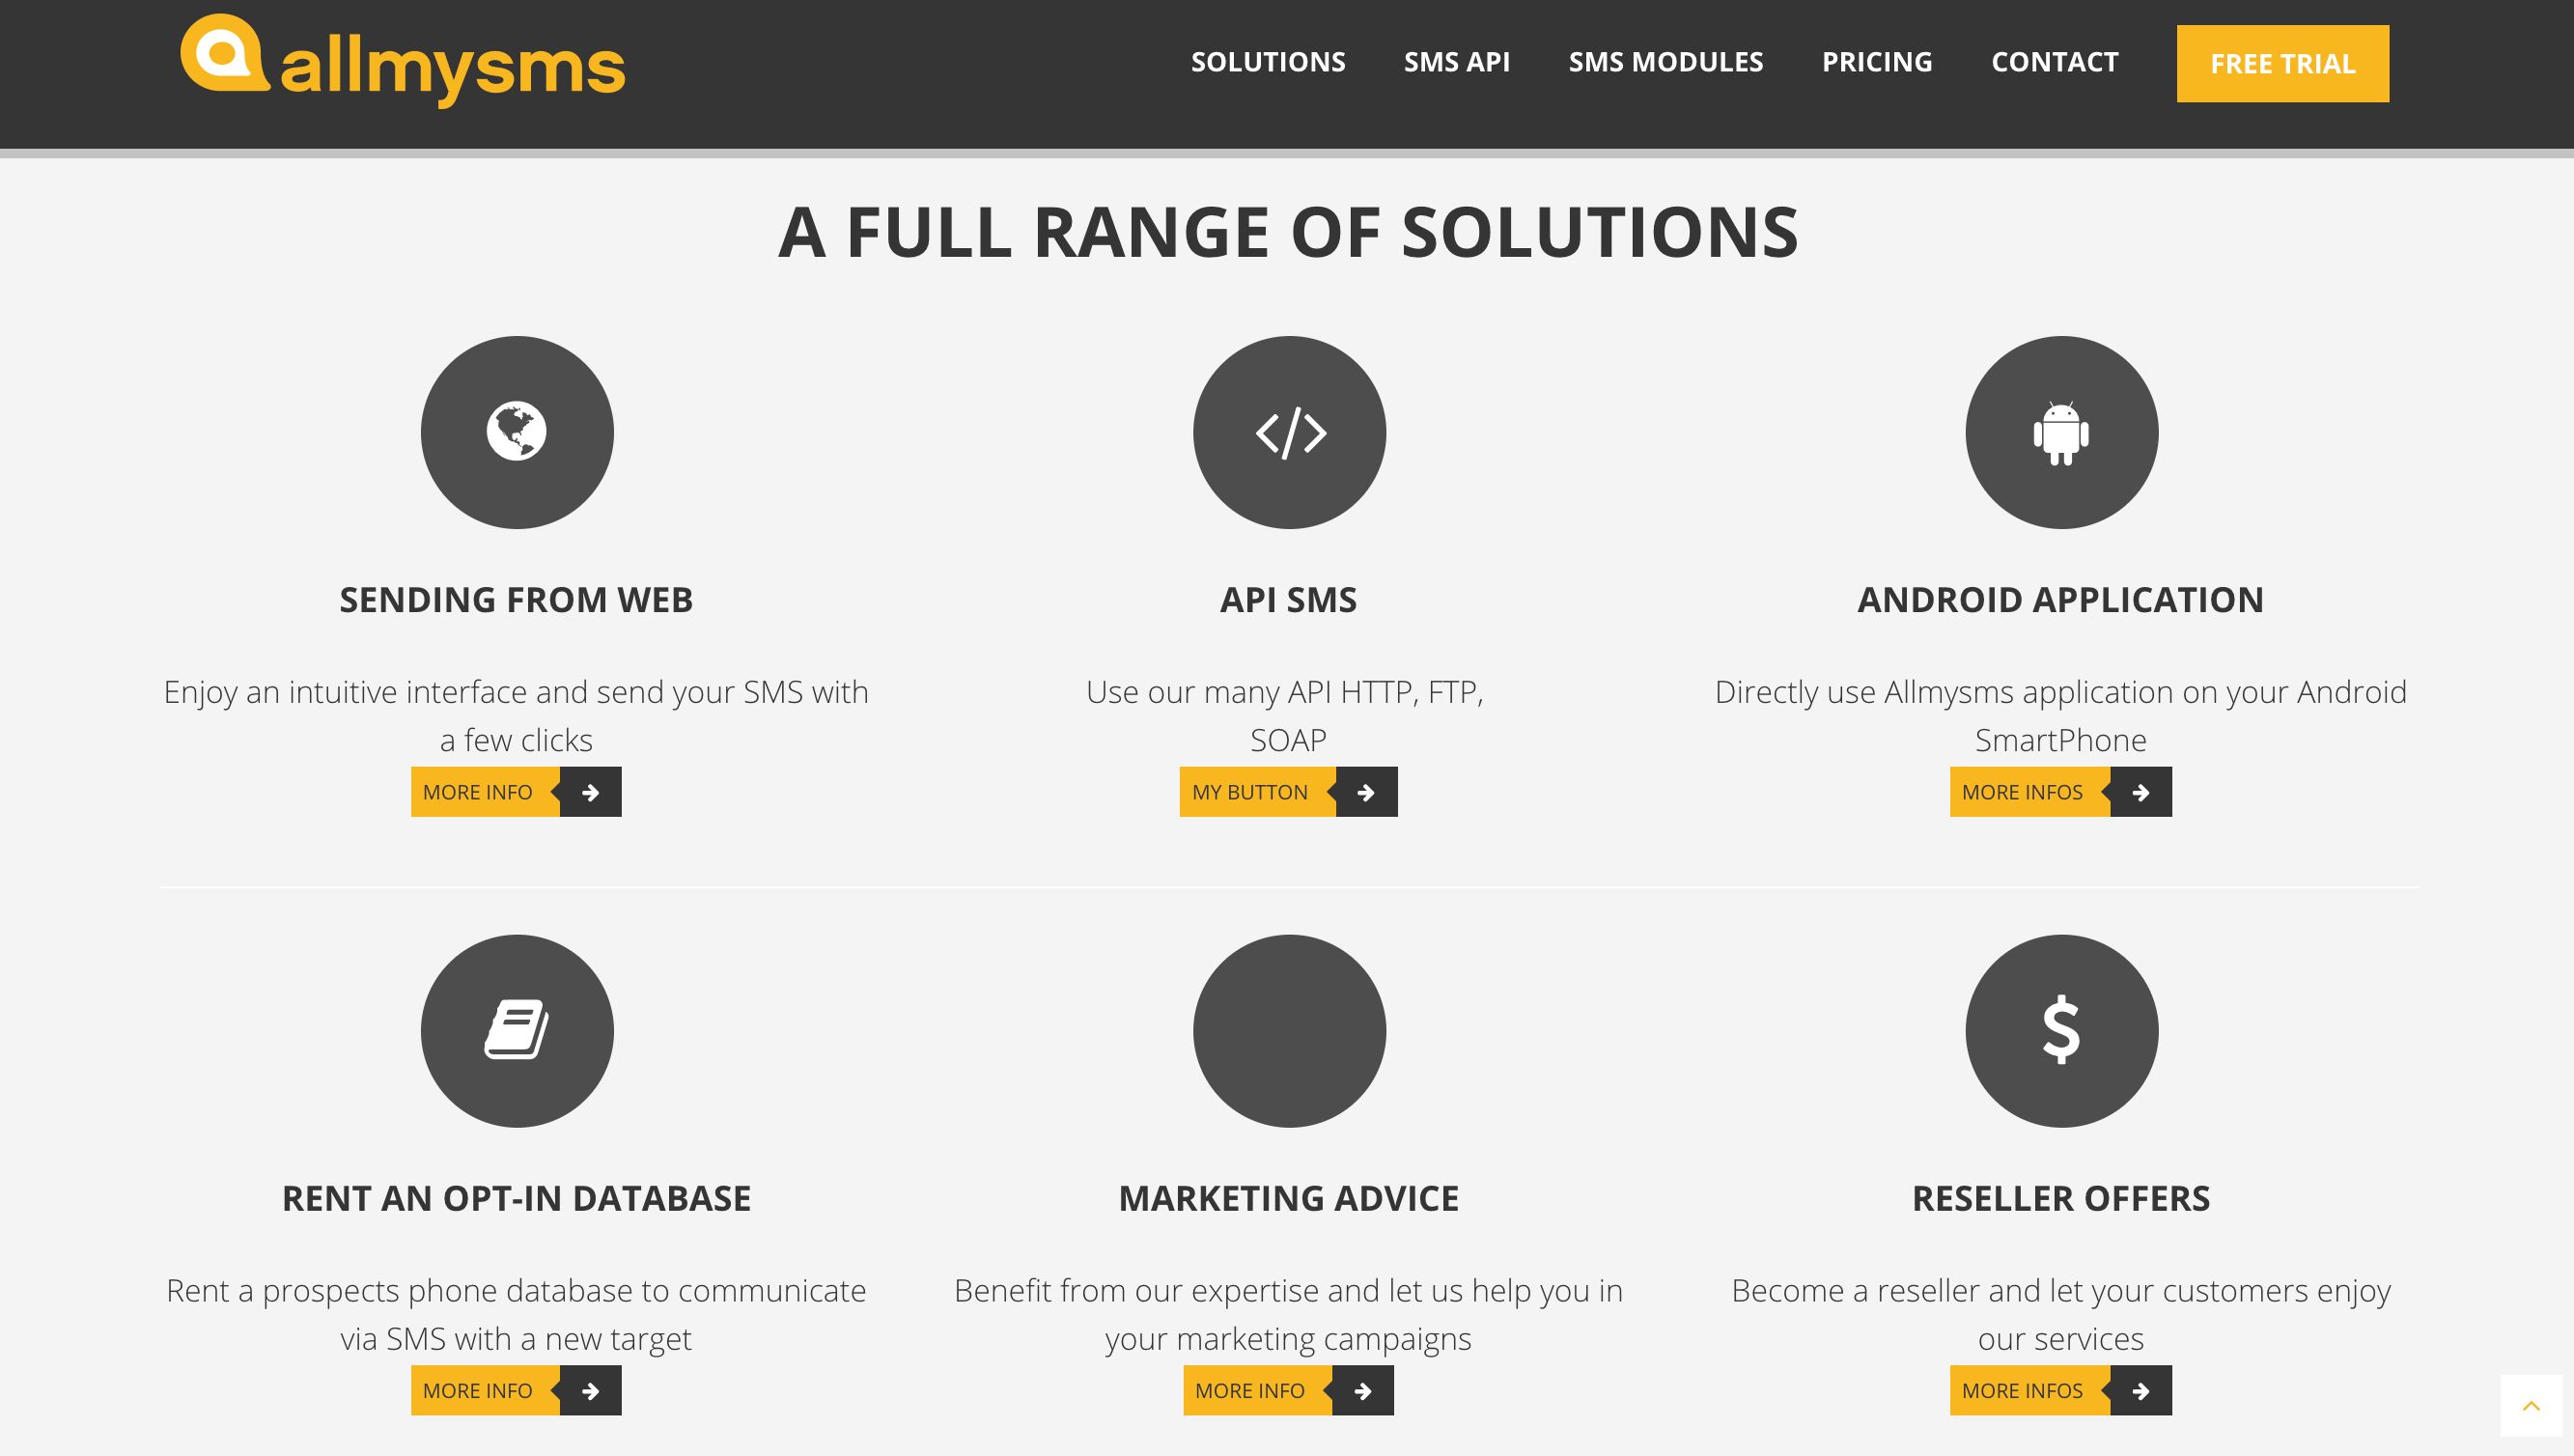Open the SMS API menu item
This screenshot has width=2574, height=1456.
pyautogui.click(x=1456, y=62)
